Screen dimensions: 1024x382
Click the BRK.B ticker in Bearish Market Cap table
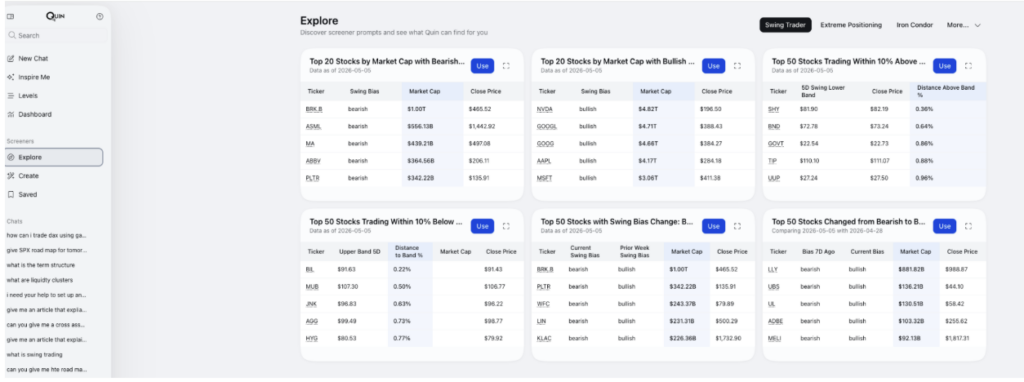click(314, 108)
